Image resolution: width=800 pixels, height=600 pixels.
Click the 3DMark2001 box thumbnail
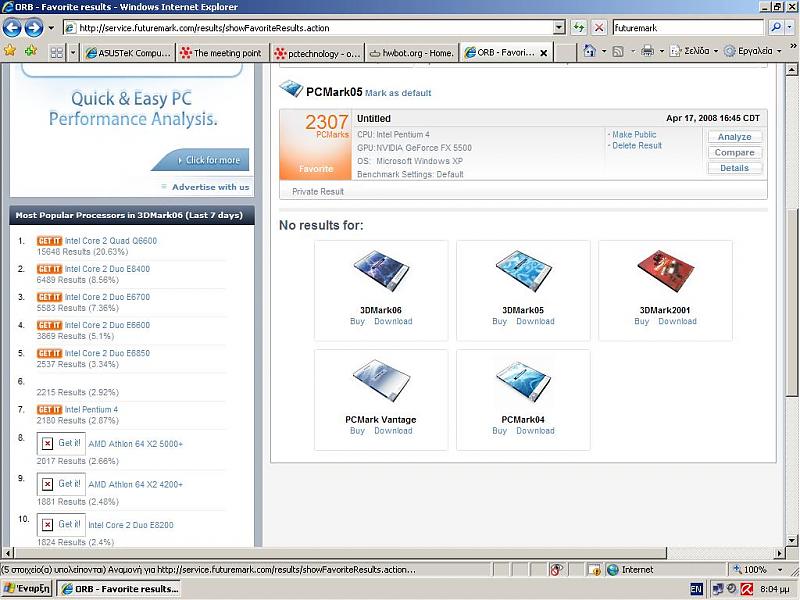pyautogui.click(x=665, y=271)
